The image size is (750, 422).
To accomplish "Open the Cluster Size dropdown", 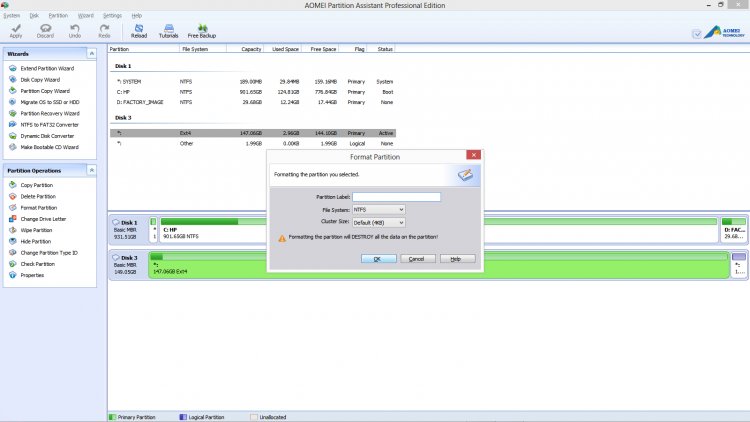I will 378,222.
